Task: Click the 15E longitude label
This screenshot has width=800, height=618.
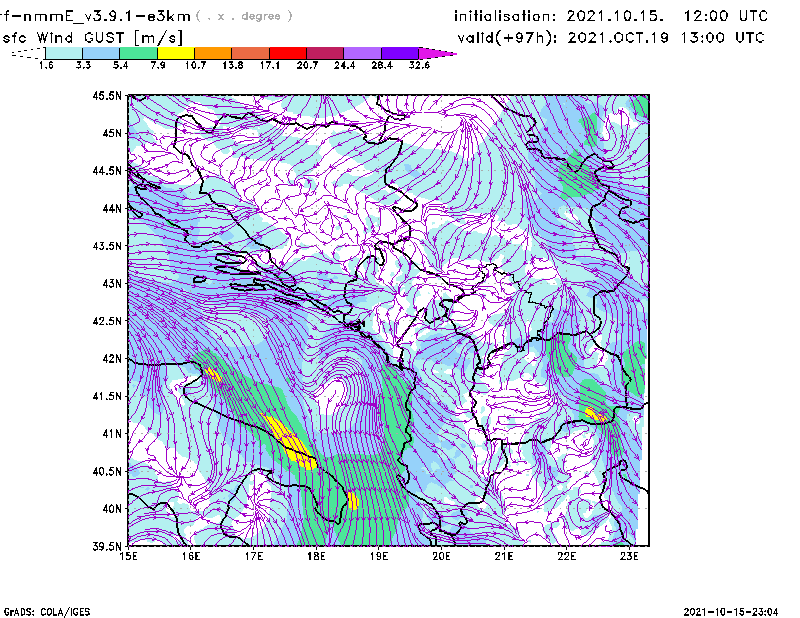Action: click(128, 556)
